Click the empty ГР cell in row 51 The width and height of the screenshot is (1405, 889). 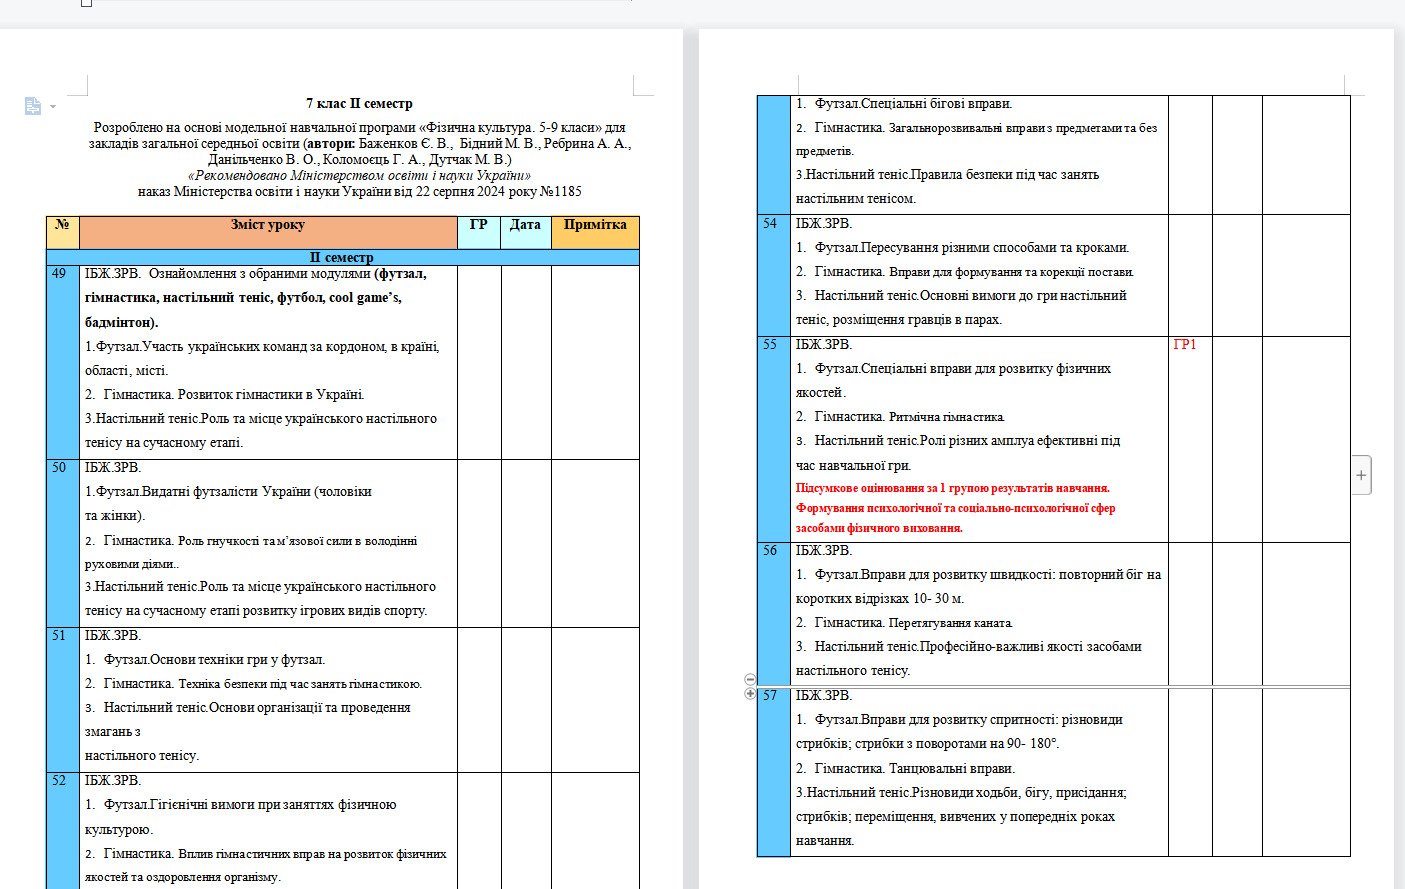click(x=478, y=699)
